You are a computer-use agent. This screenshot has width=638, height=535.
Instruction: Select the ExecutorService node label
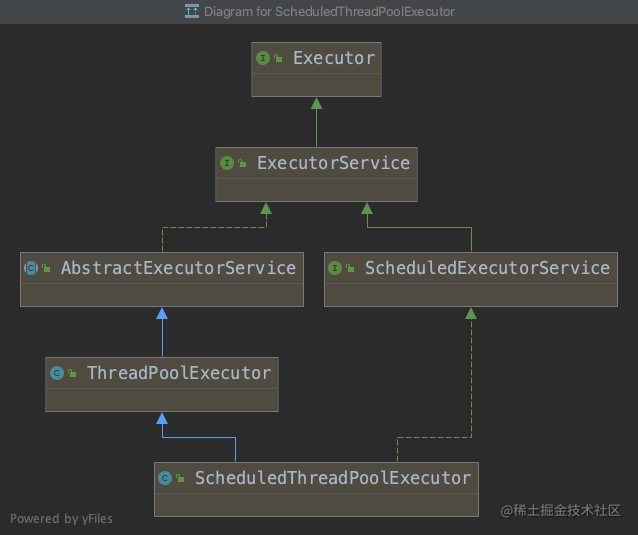333,163
